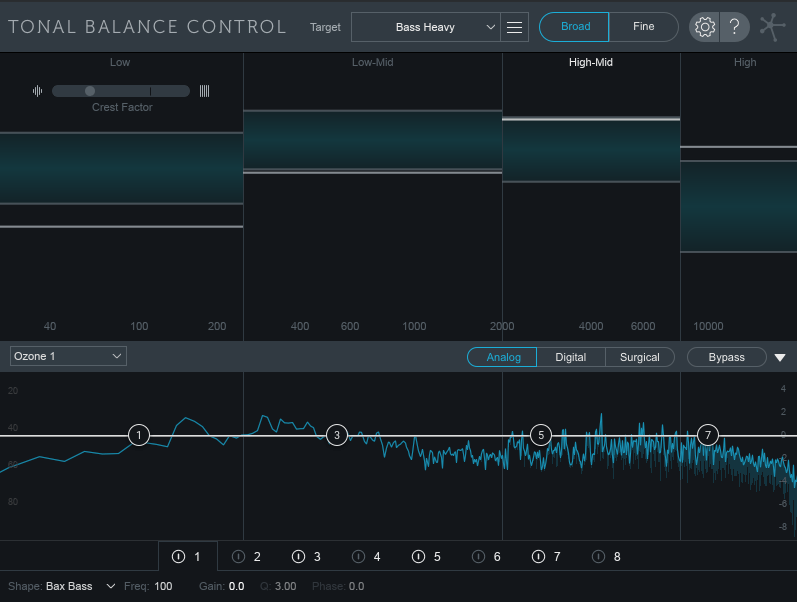Open the settings gear icon

[x=704, y=27]
